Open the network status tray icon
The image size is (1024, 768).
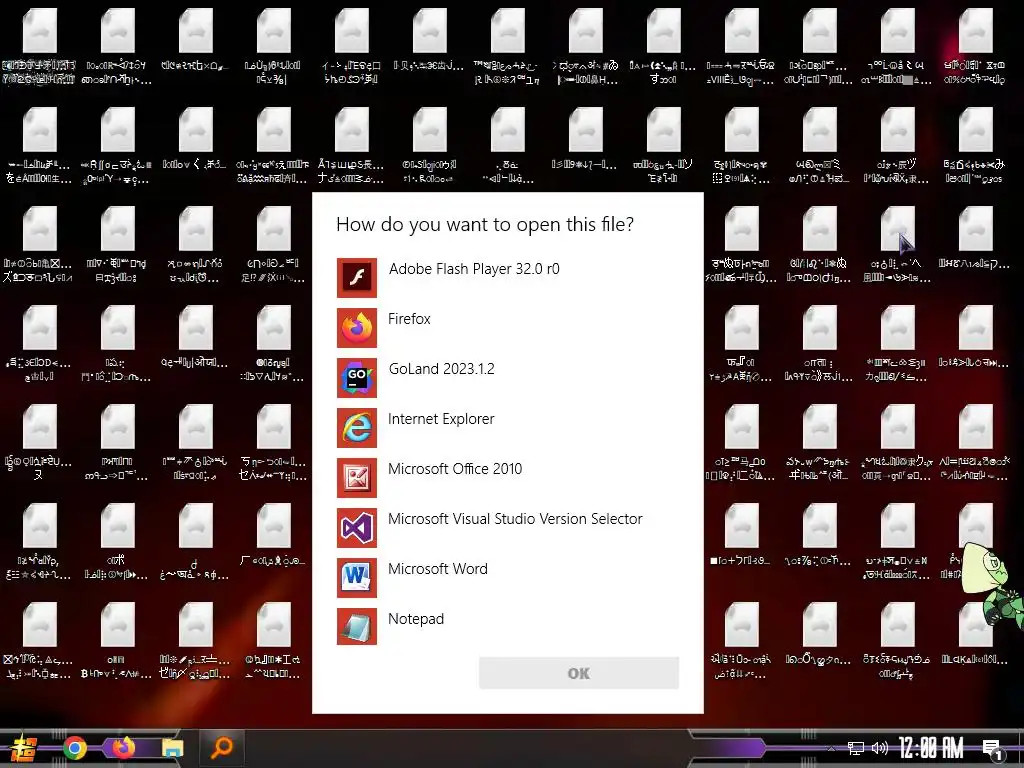click(855, 748)
